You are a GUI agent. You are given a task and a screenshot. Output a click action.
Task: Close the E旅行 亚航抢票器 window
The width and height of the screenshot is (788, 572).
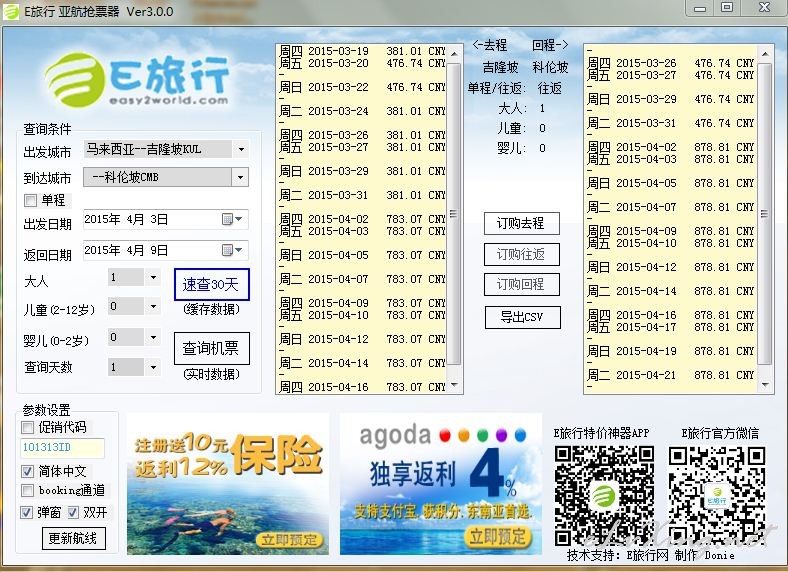[764, 8]
